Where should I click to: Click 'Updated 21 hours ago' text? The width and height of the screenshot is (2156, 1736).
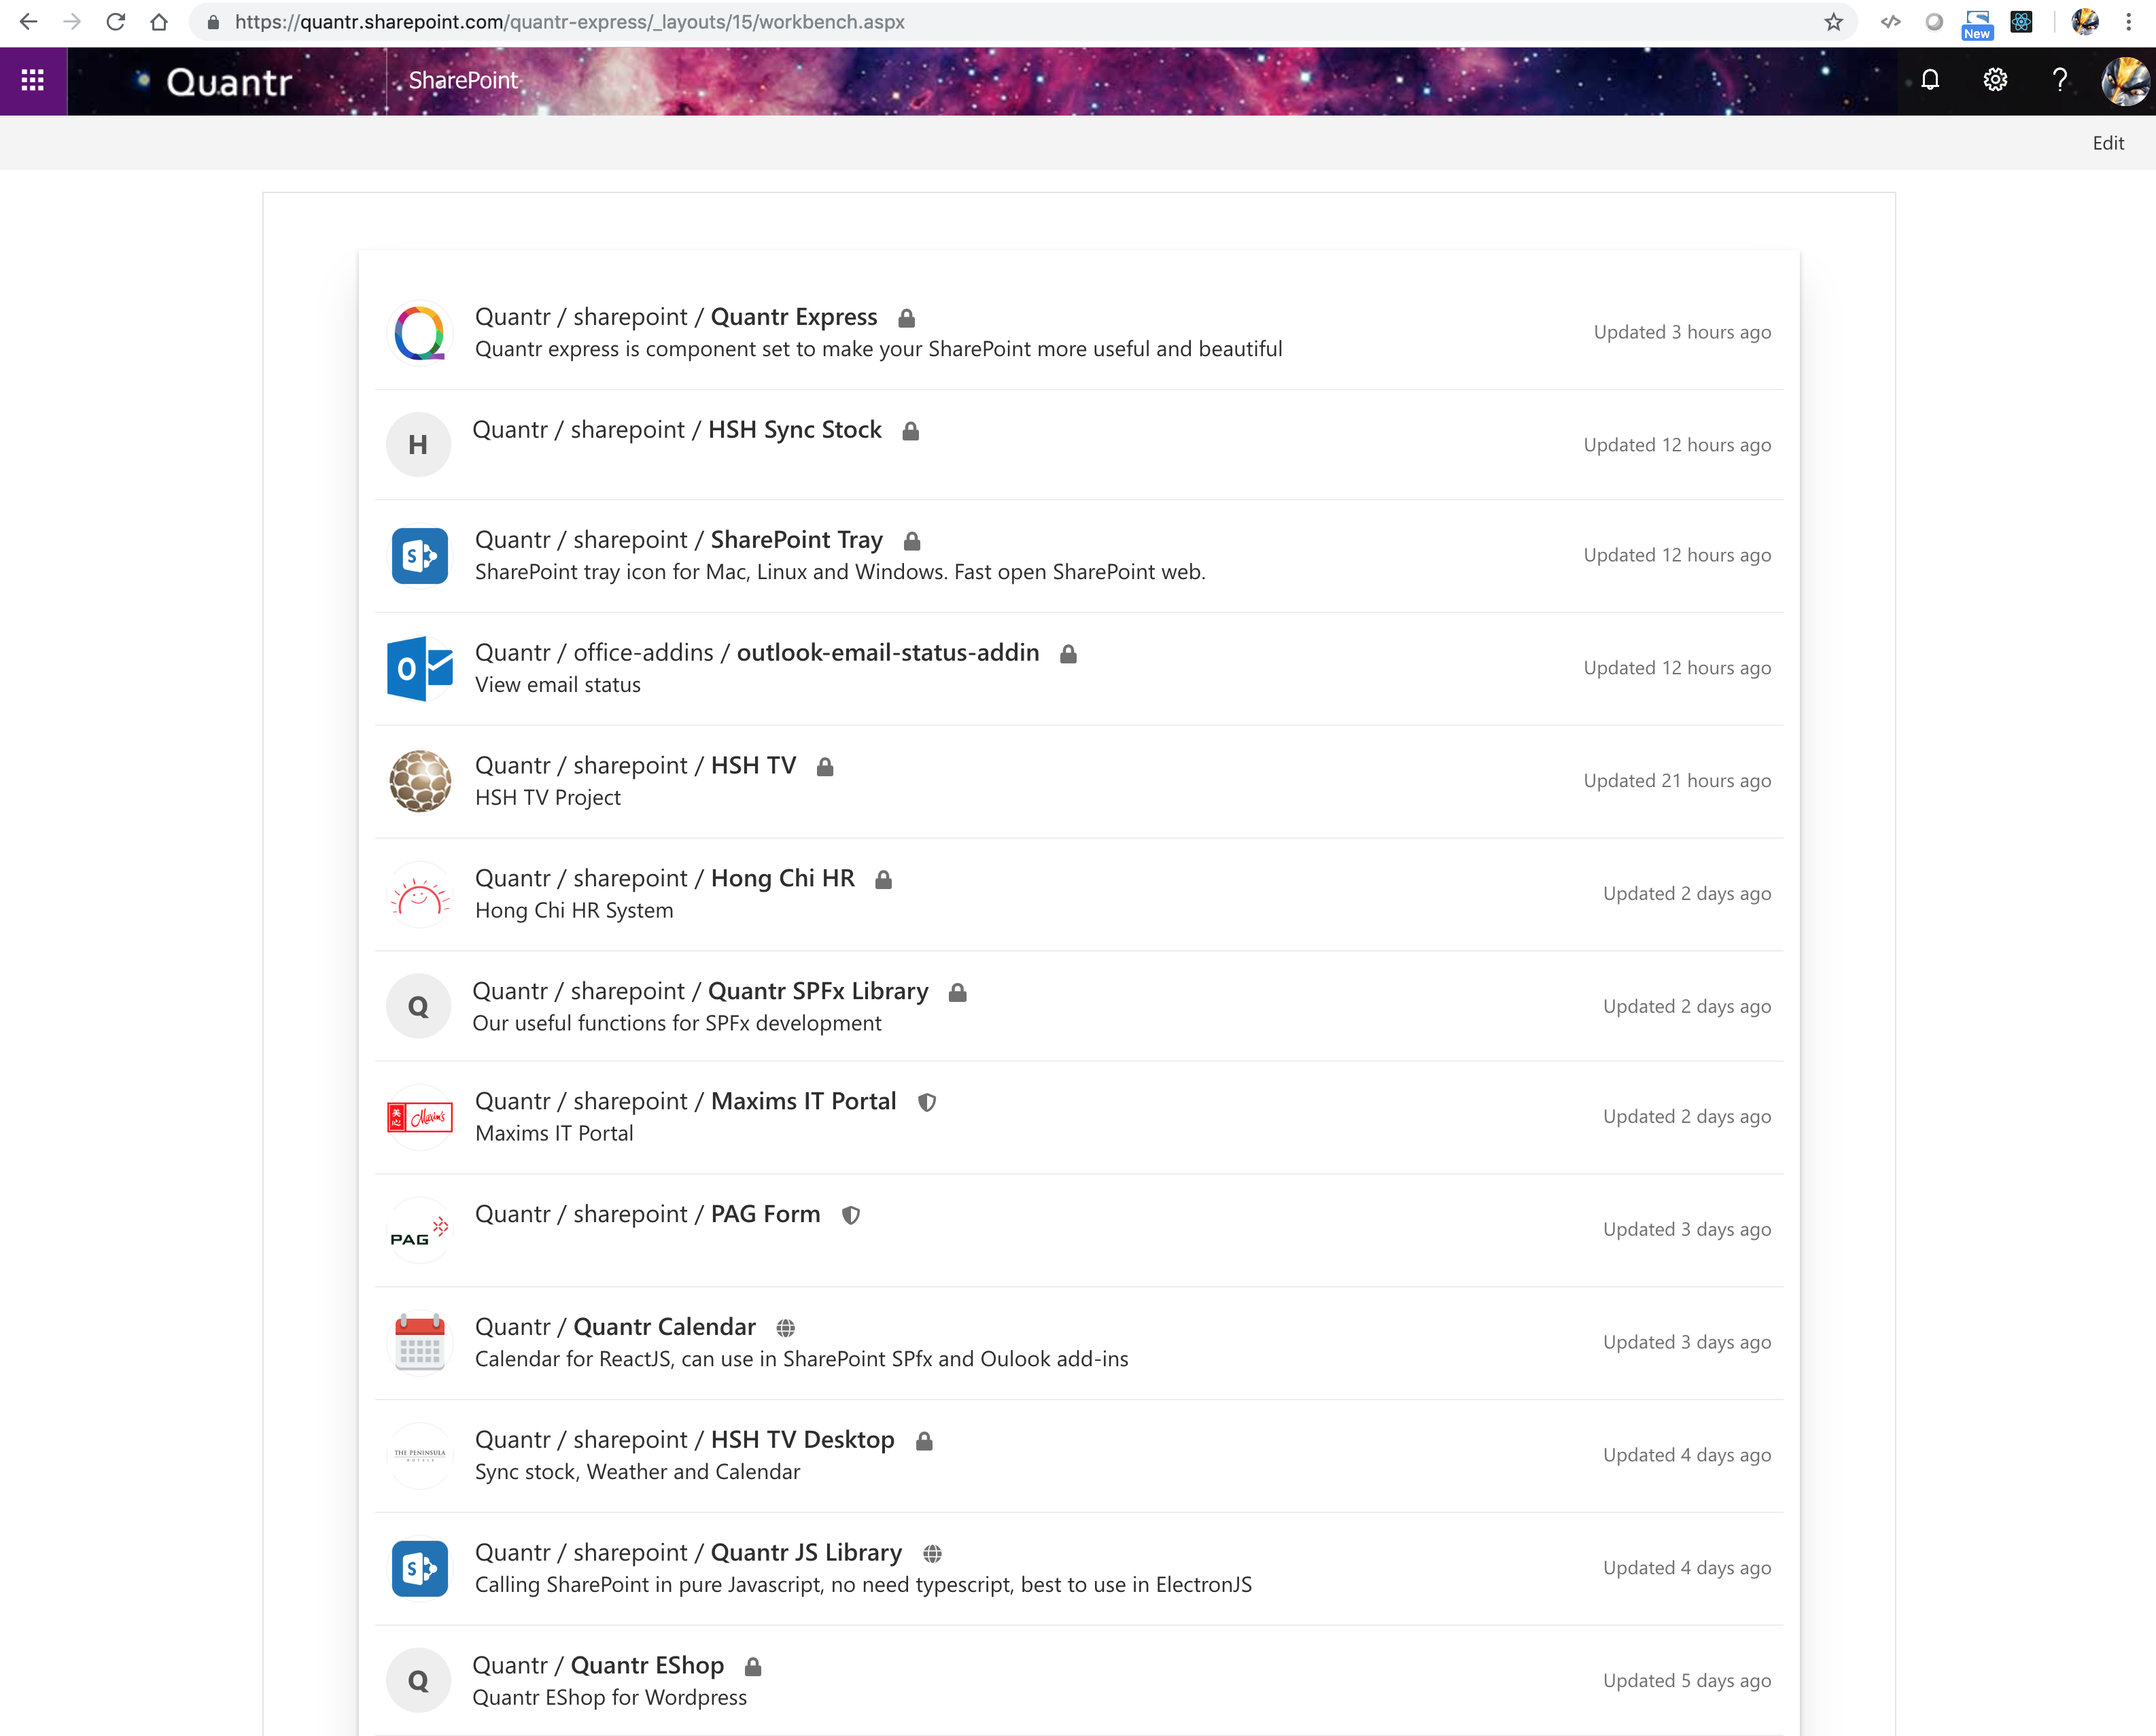pos(1677,781)
